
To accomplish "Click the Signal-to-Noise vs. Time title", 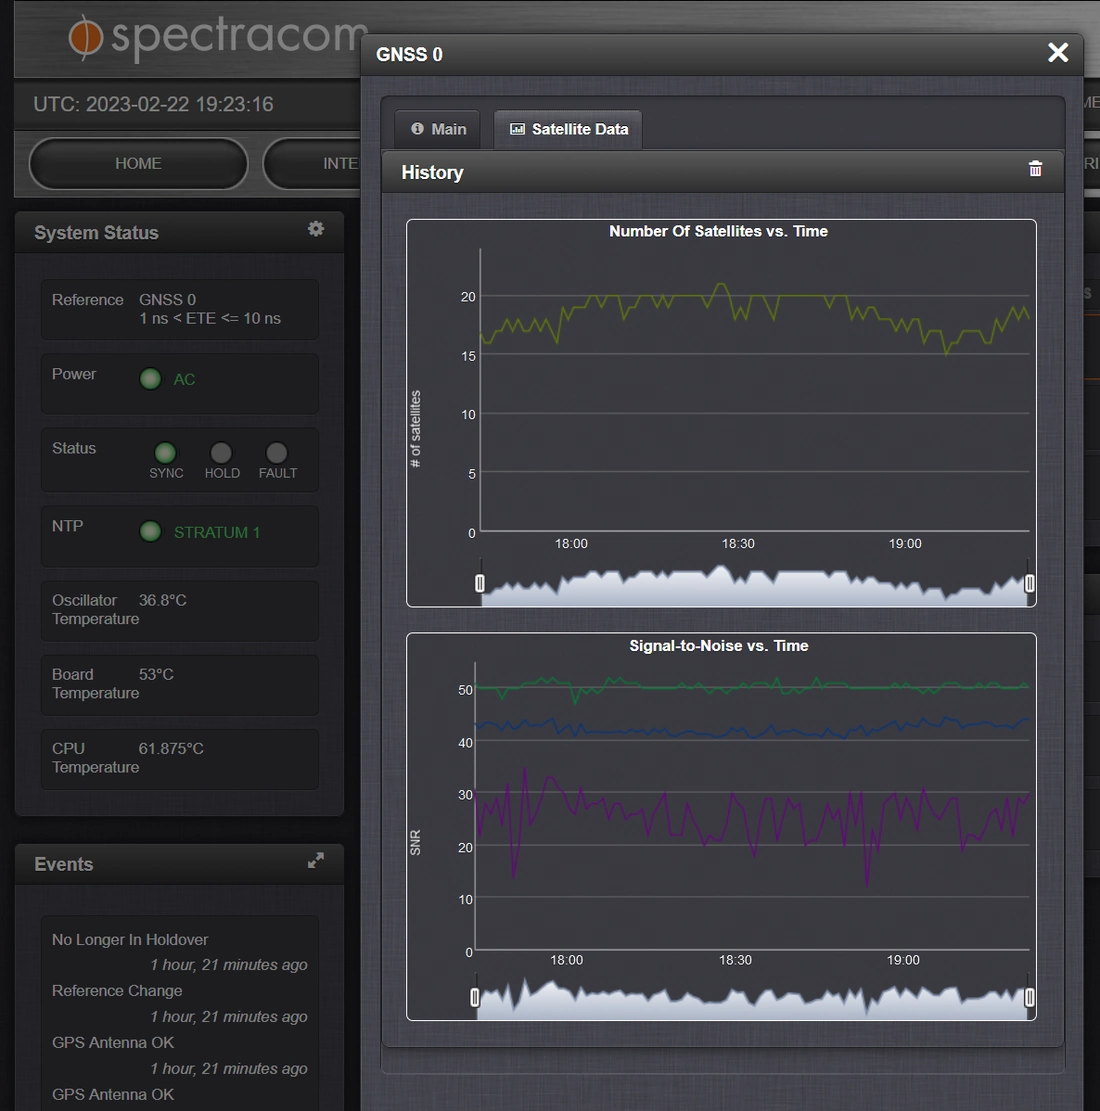I will click(719, 645).
